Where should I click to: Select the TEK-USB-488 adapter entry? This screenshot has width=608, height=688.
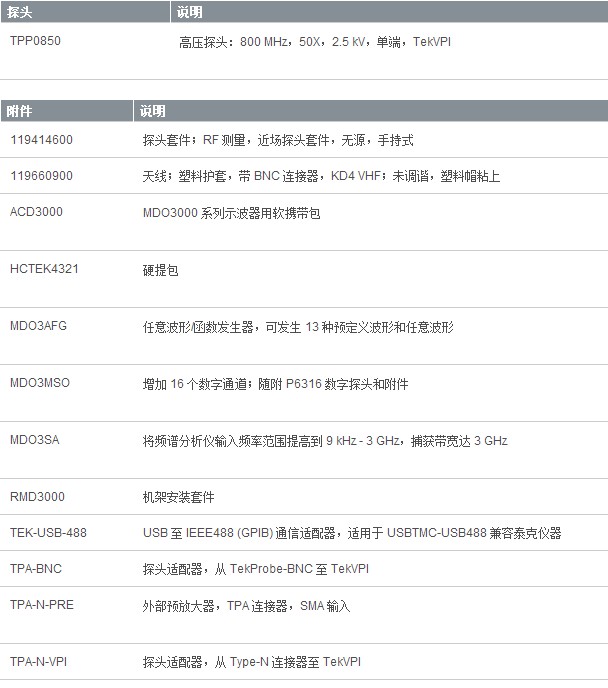click(x=48, y=533)
